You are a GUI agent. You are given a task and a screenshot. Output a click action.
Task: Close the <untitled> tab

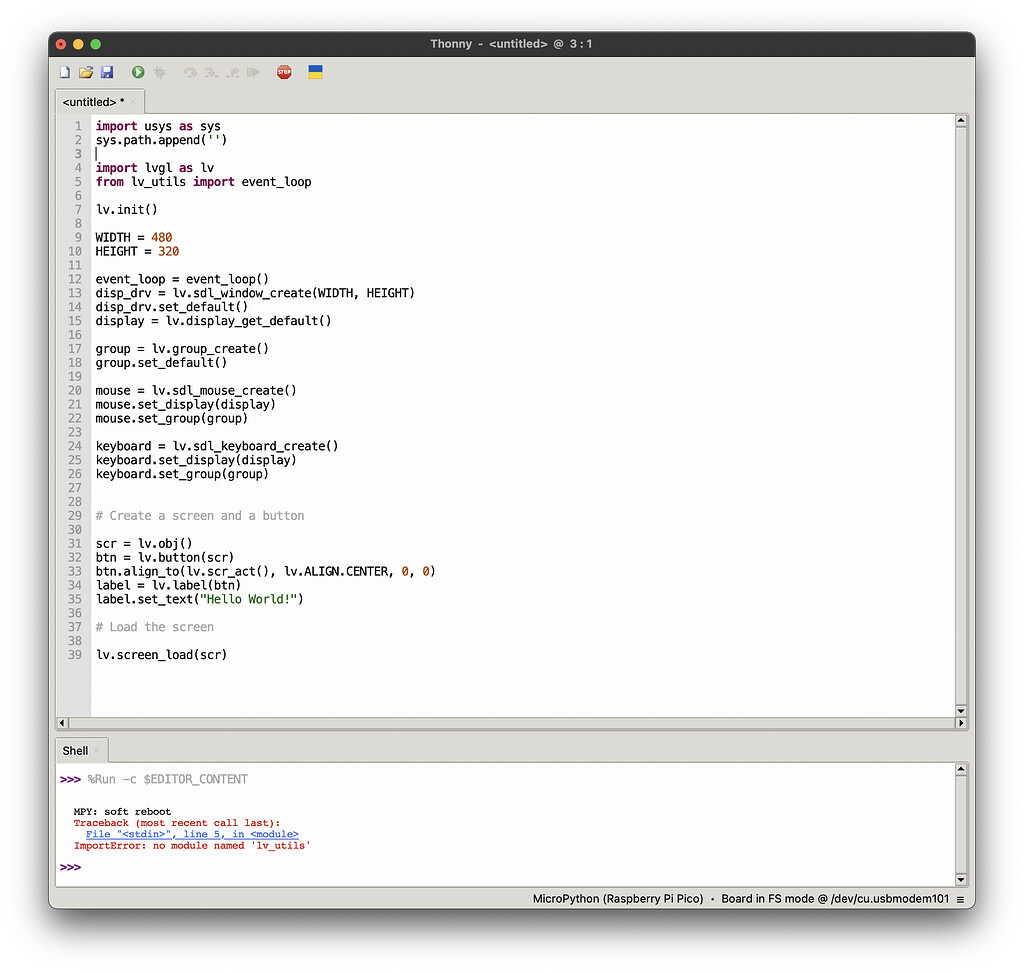coord(131,101)
